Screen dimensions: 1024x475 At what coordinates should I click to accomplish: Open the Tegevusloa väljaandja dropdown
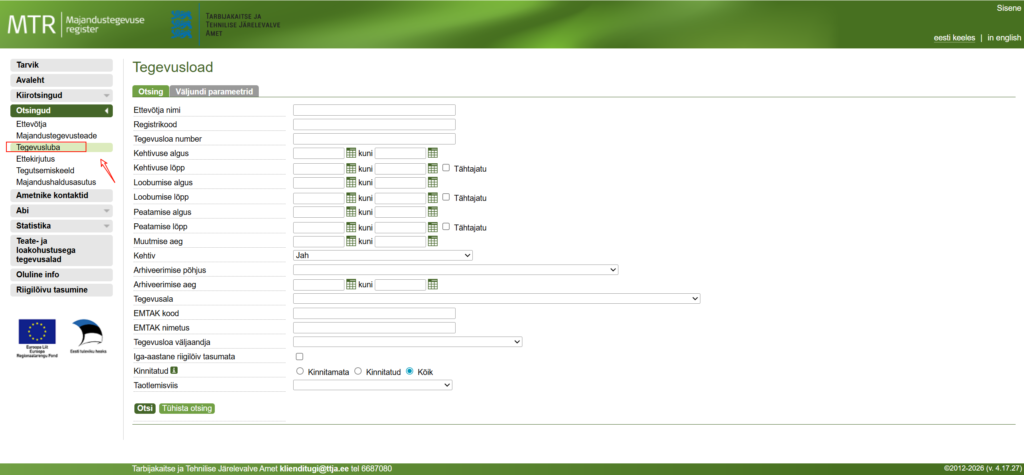tap(407, 342)
